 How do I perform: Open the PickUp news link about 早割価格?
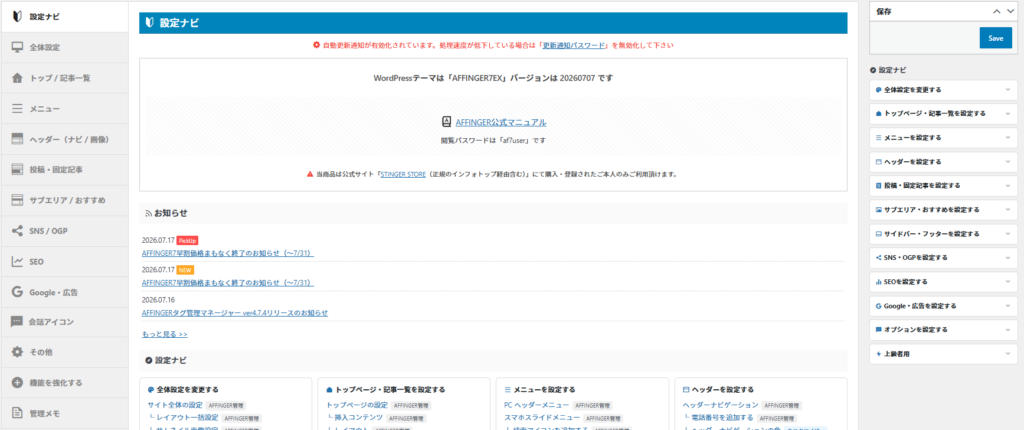[x=228, y=253]
